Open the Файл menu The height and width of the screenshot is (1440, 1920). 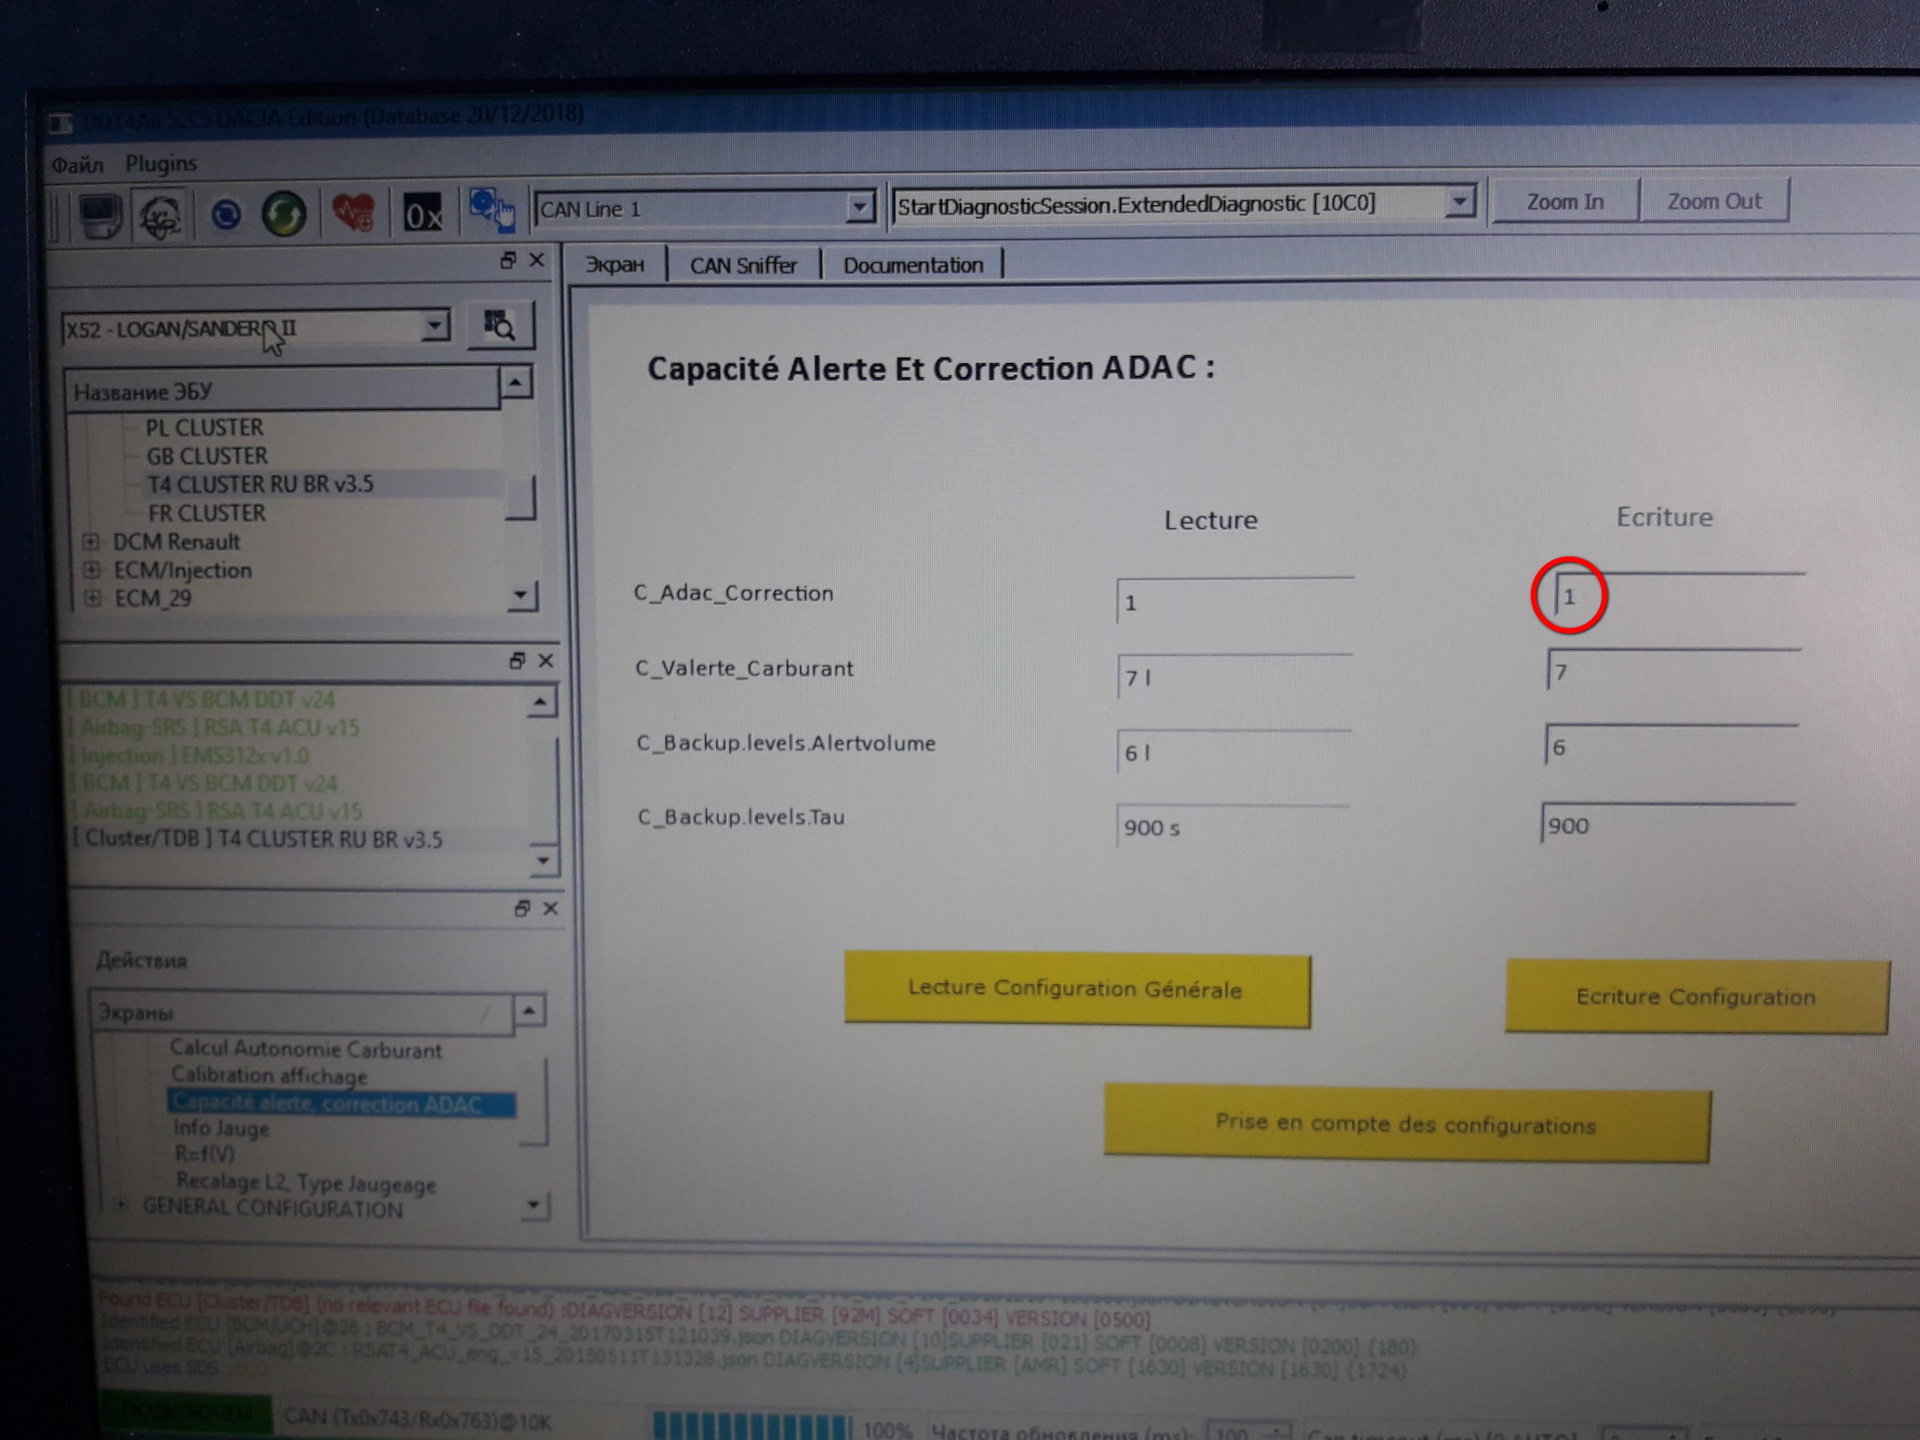coord(78,165)
